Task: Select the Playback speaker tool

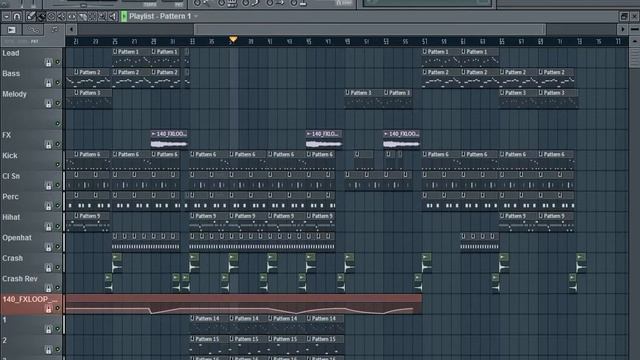Action: click(113, 16)
